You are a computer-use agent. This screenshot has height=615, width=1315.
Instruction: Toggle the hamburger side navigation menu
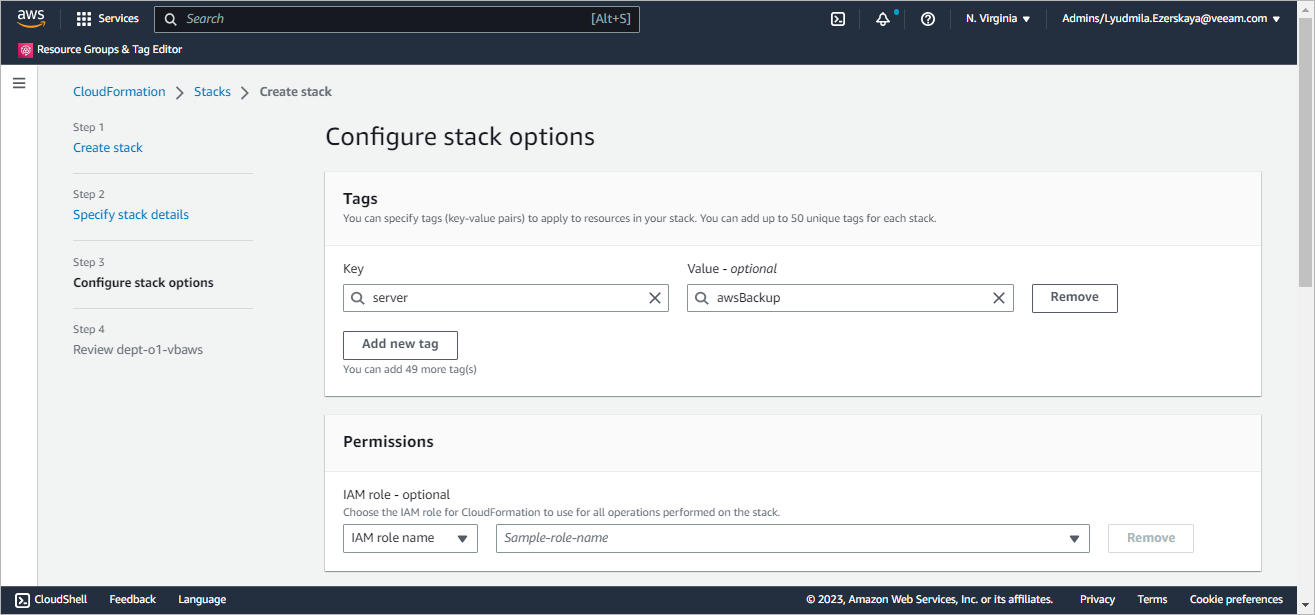click(x=19, y=83)
